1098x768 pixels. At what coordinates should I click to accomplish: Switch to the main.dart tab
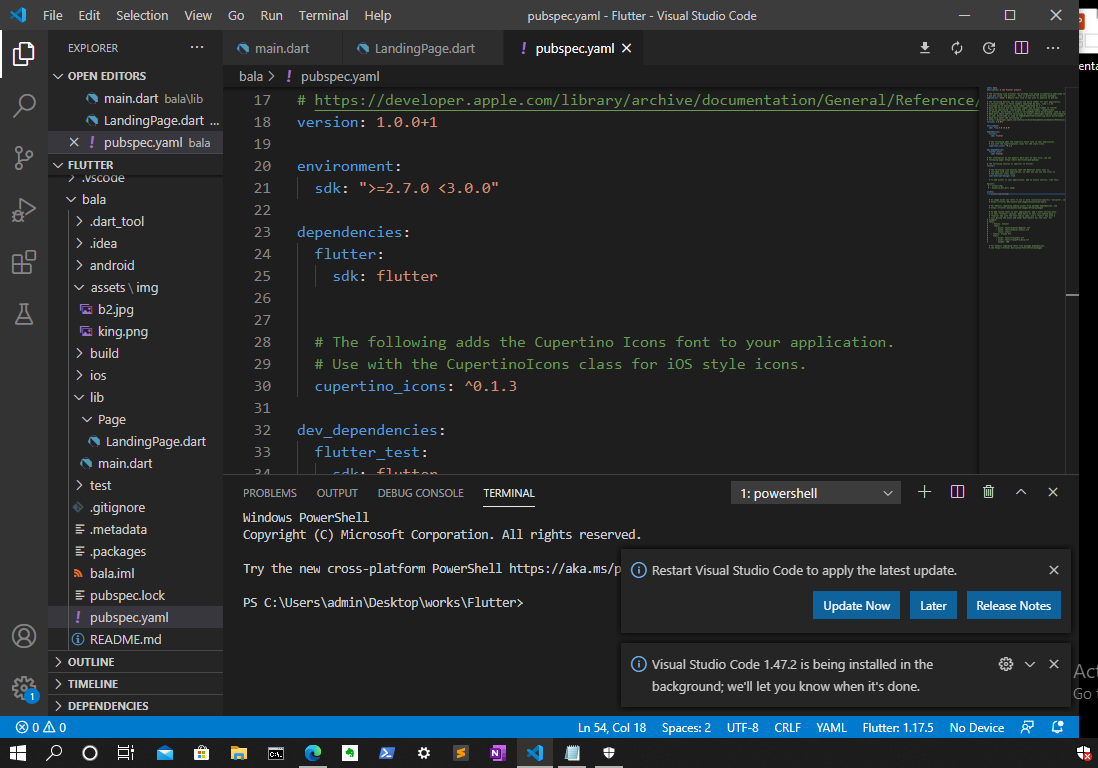(x=282, y=48)
